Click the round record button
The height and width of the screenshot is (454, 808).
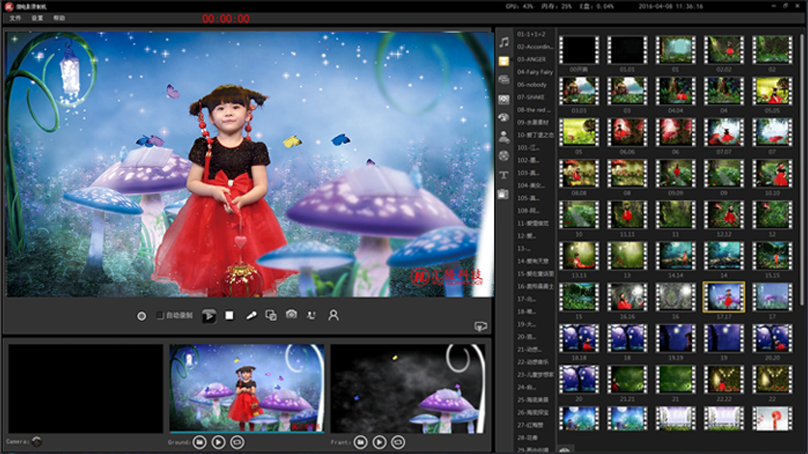(x=141, y=316)
